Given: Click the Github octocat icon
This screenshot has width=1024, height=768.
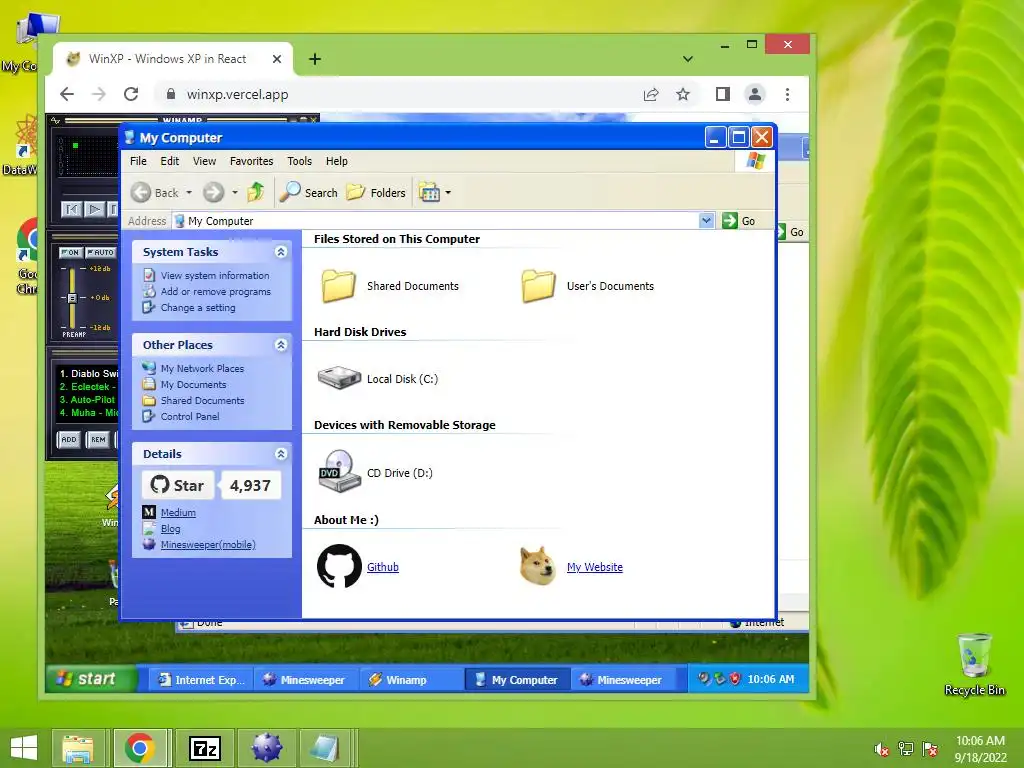Looking at the screenshot, I should coord(339,566).
